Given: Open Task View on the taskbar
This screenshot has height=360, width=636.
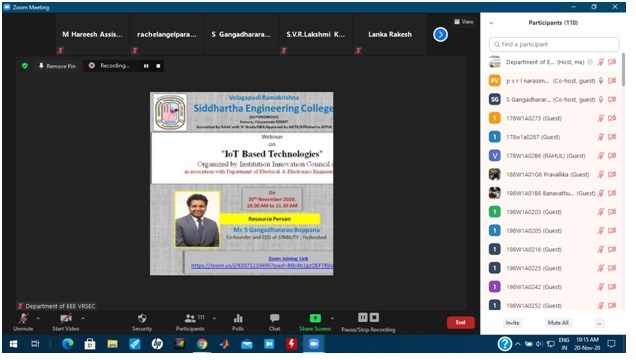Looking at the screenshot, I should click(35, 344).
